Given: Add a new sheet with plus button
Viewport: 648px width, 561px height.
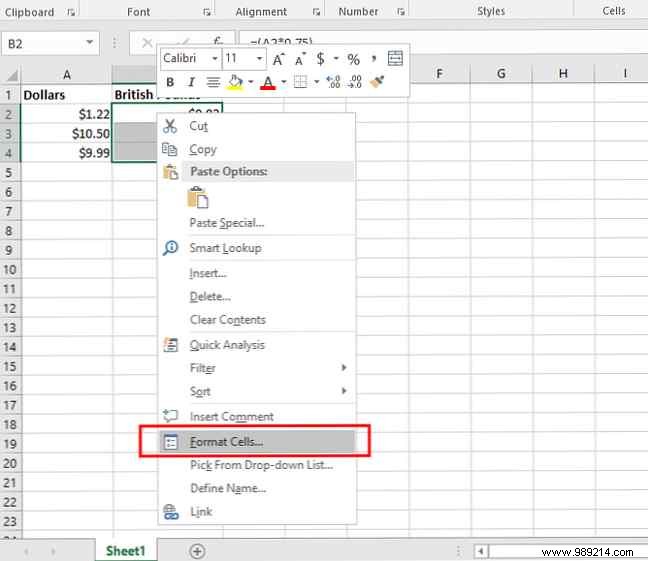Looking at the screenshot, I should pyautogui.click(x=197, y=551).
